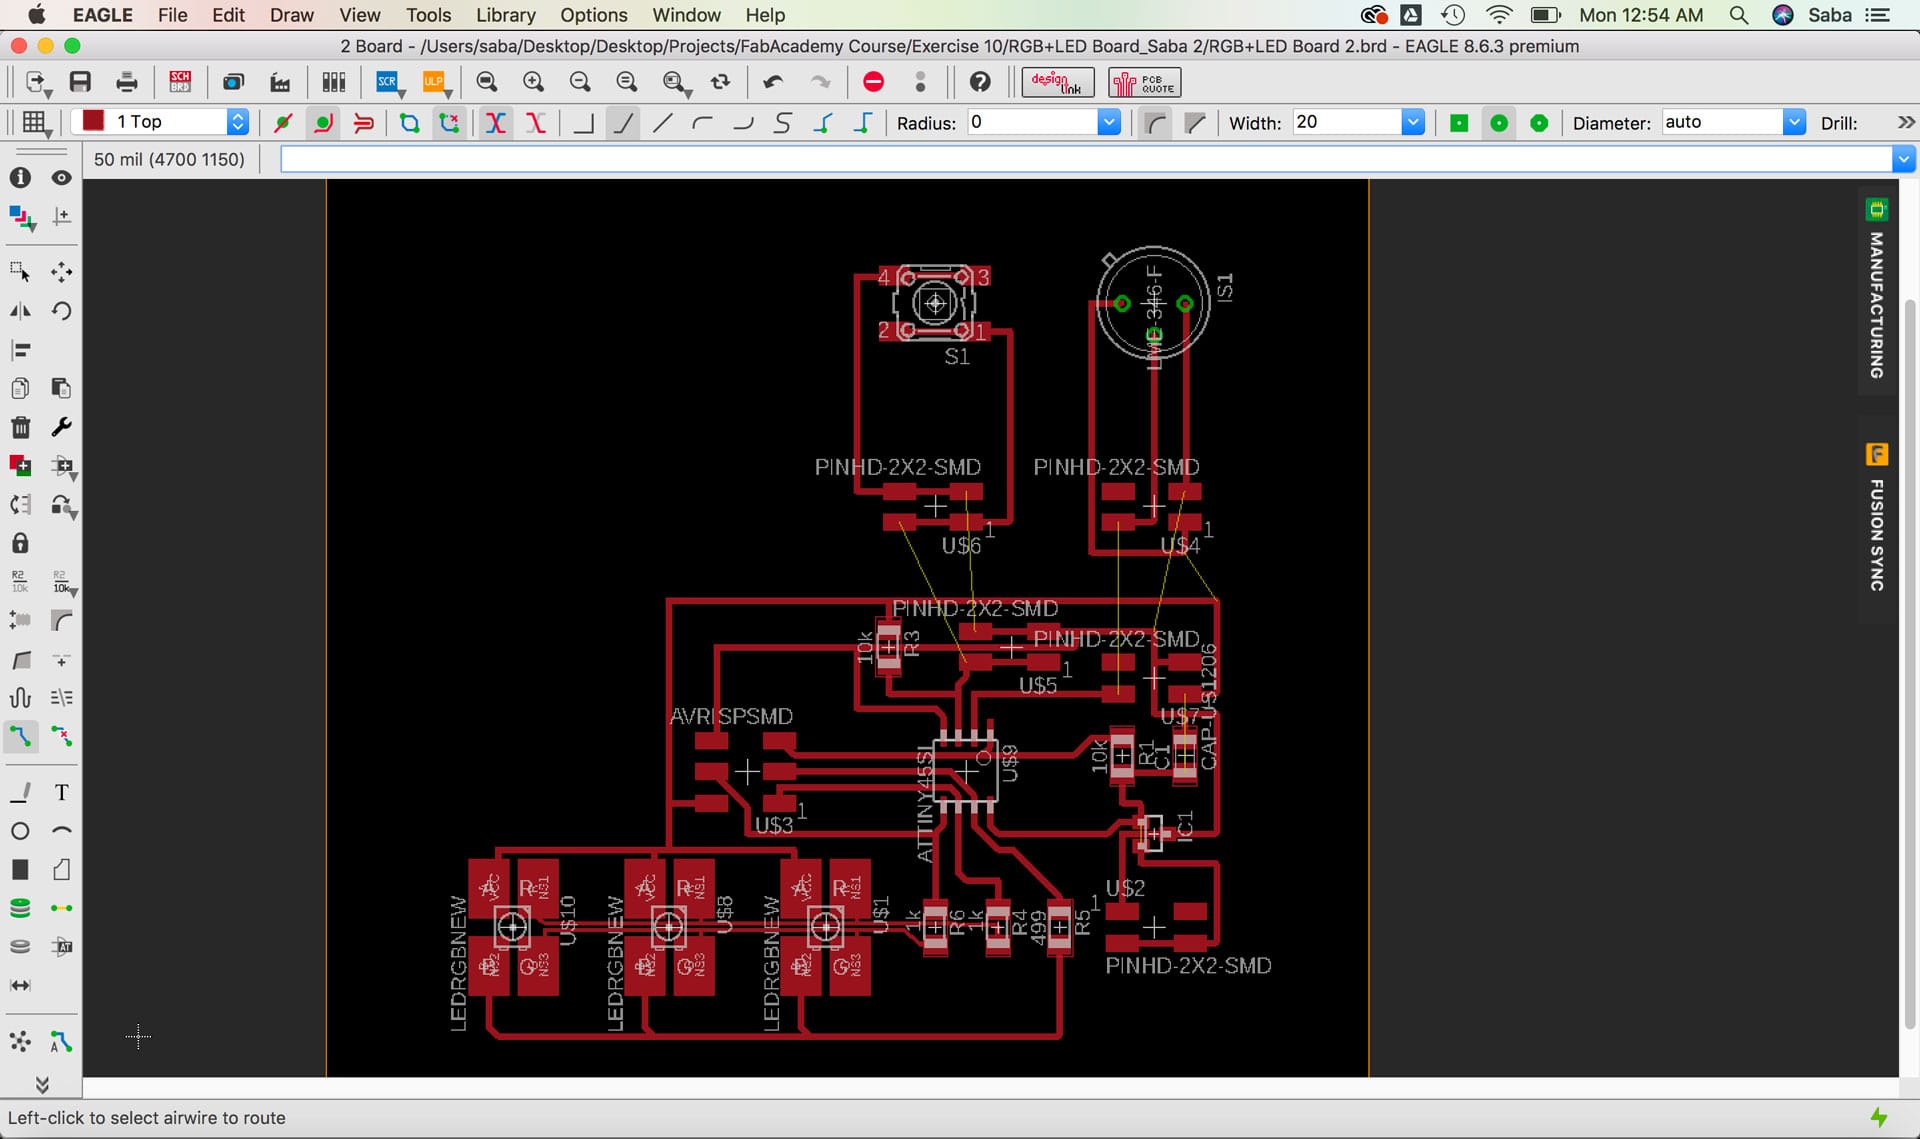Open the File menu
Screen dimensions: 1920x1139
172,15
